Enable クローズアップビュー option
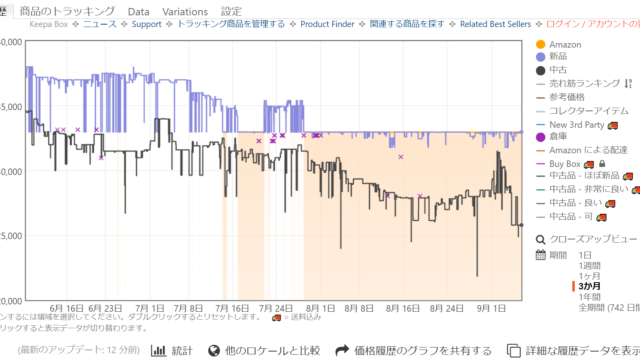Screen dimensions: 640x360 click(593, 240)
